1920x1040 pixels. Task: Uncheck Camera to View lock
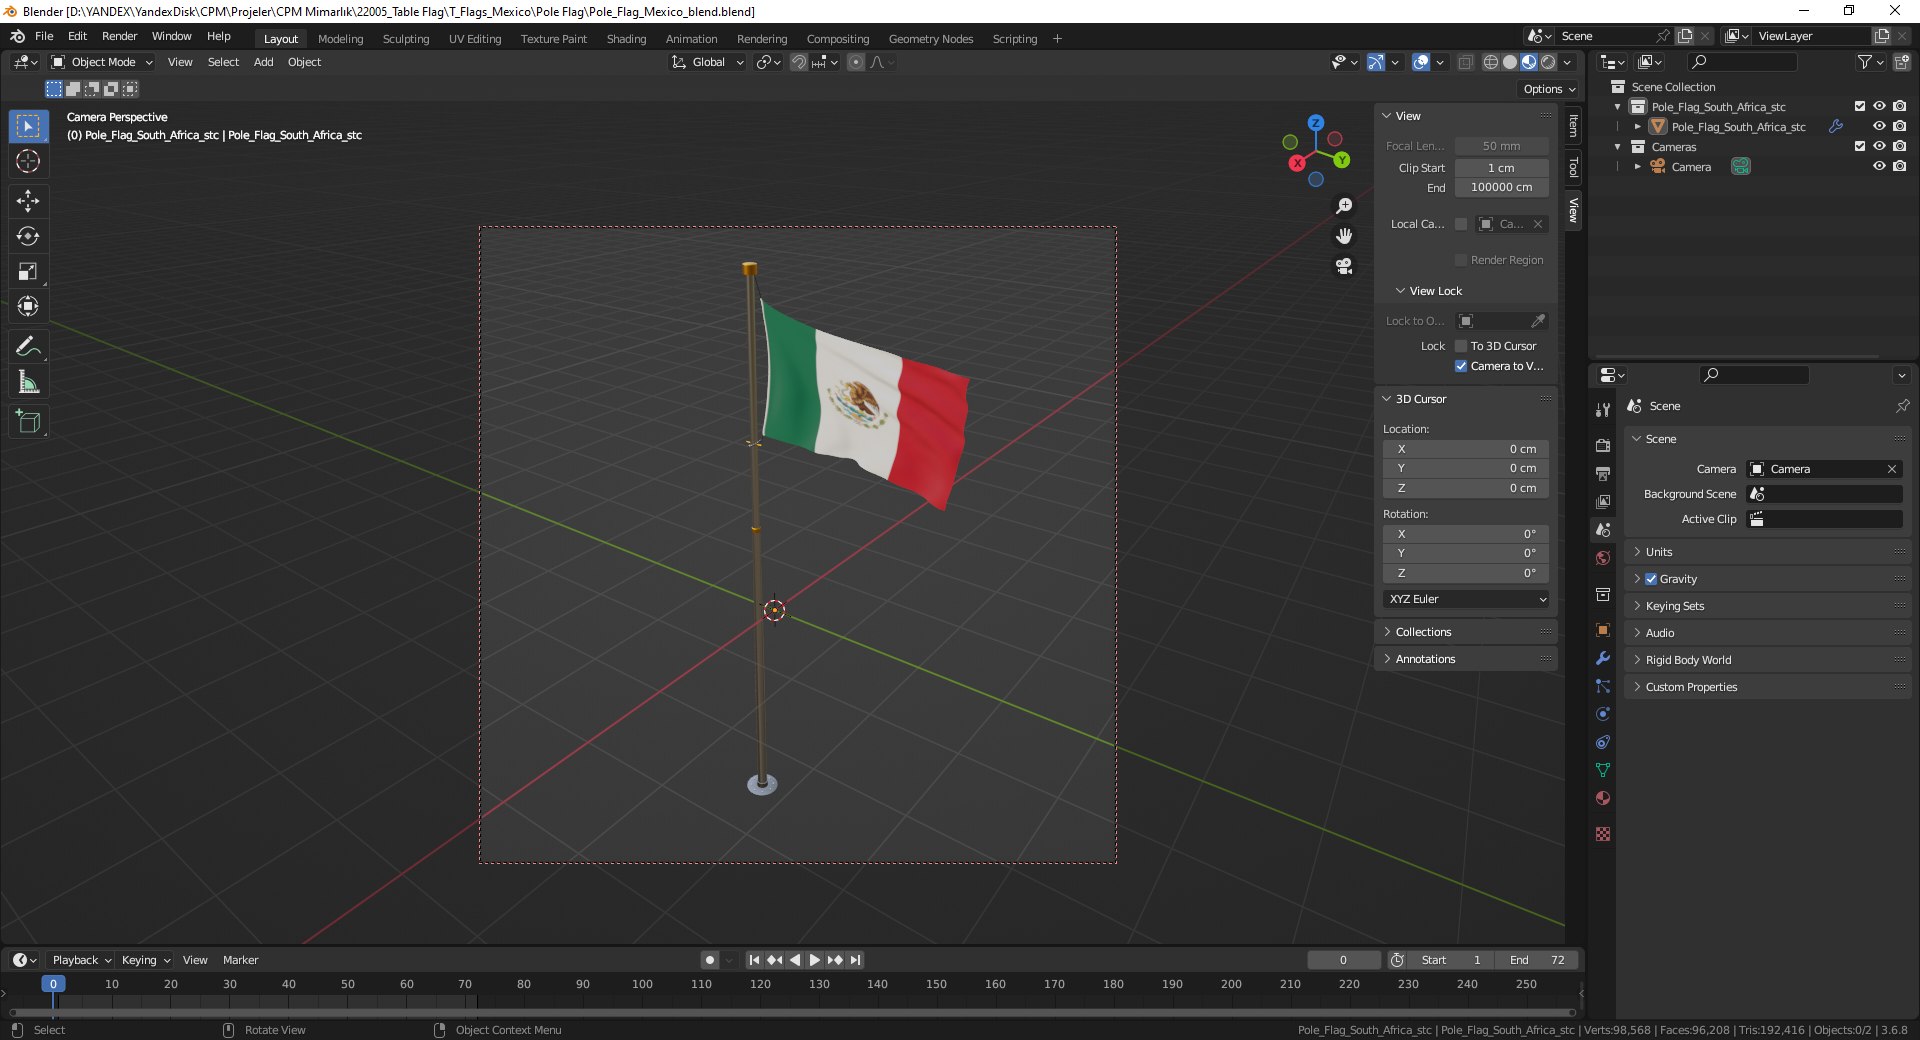pos(1461,366)
